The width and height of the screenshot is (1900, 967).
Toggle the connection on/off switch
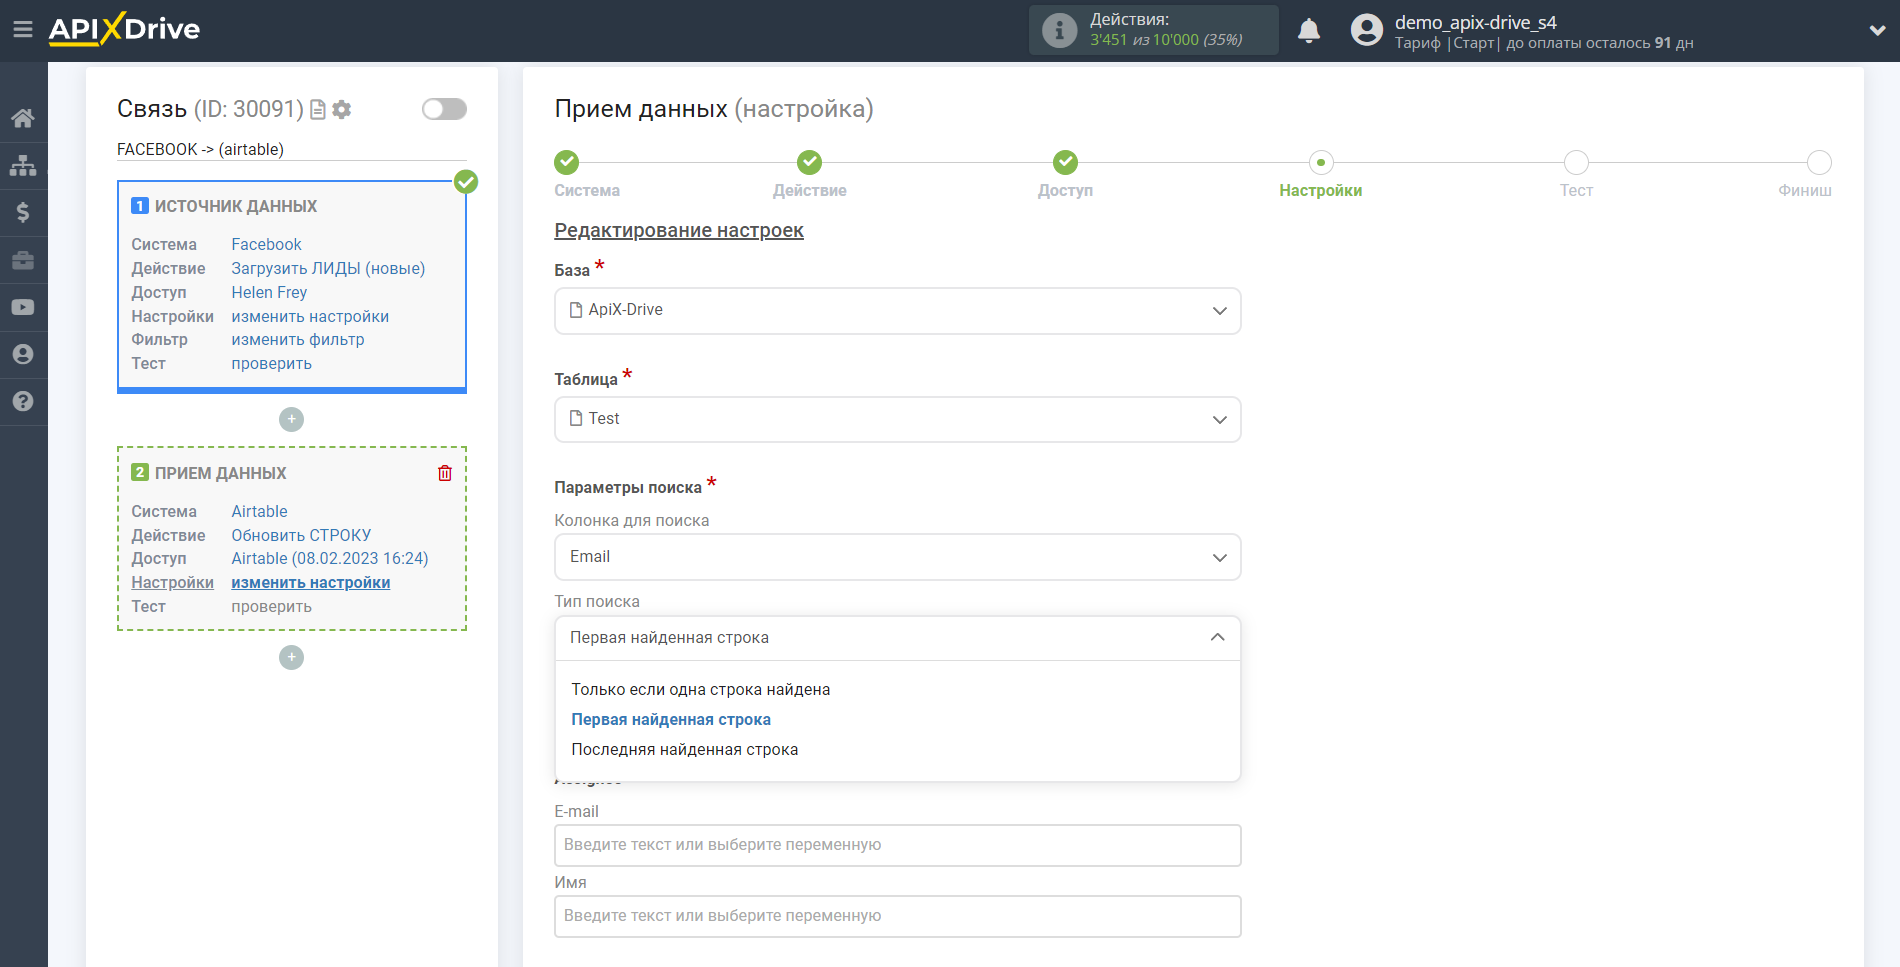pyautogui.click(x=444, y=109)
